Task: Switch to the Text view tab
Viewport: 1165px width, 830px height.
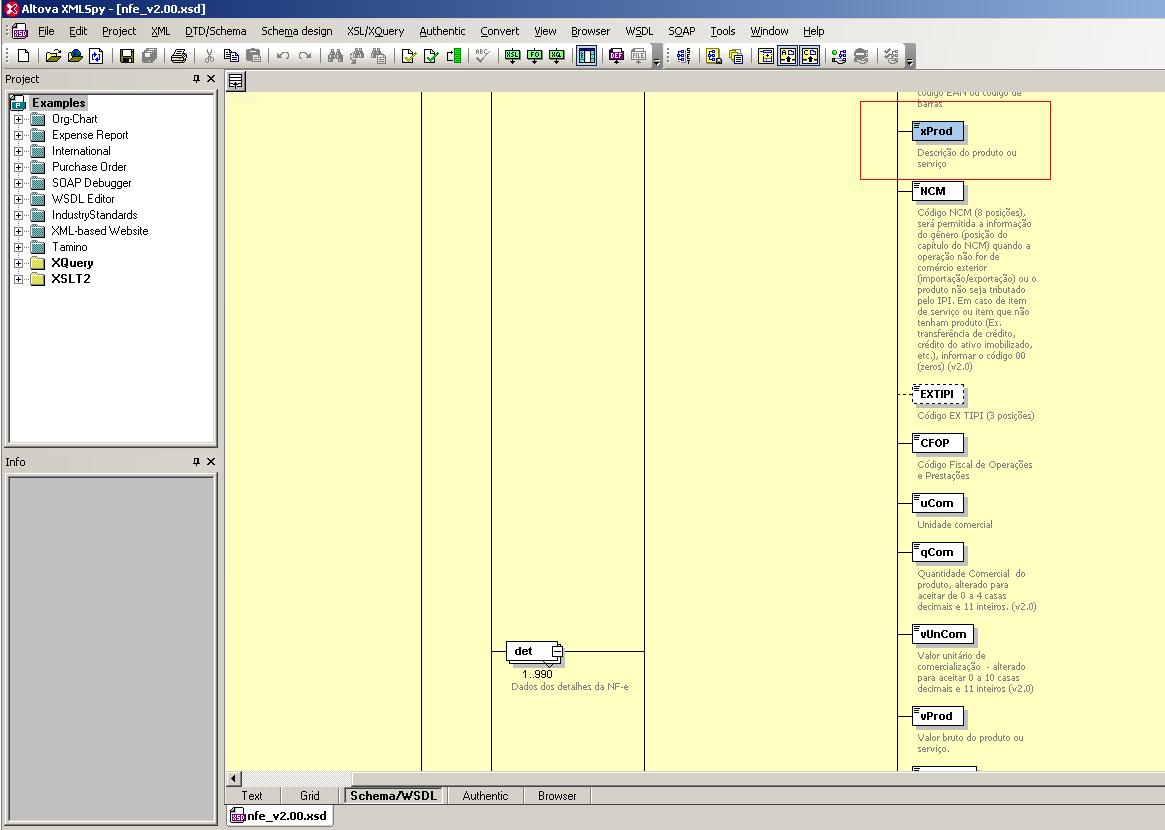Action: tap(252, 796)
